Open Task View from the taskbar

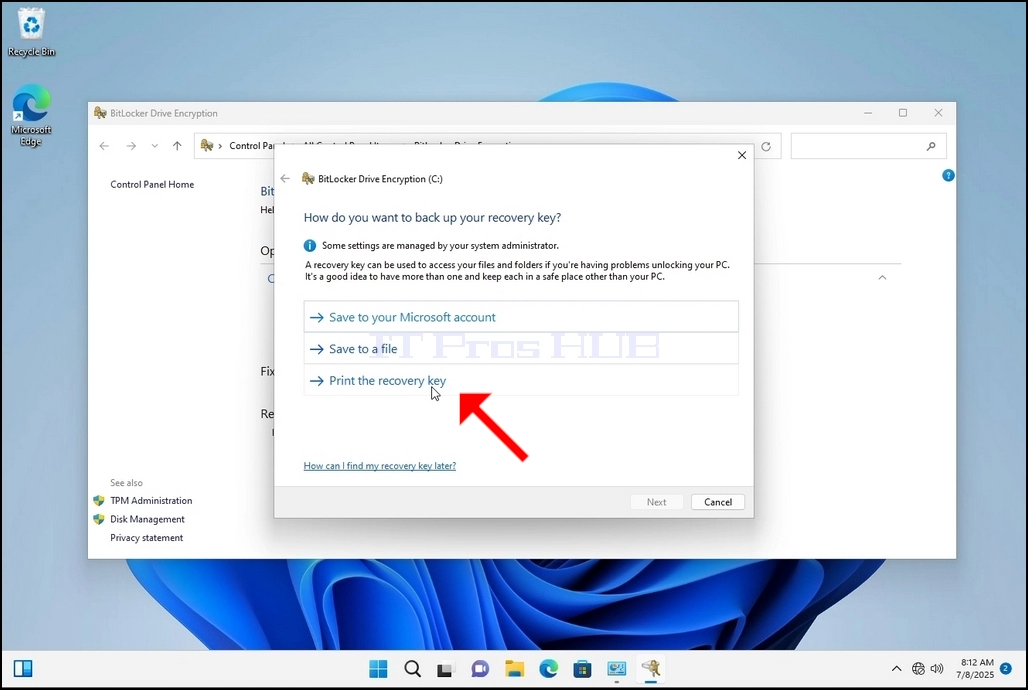tap(446, 669)
